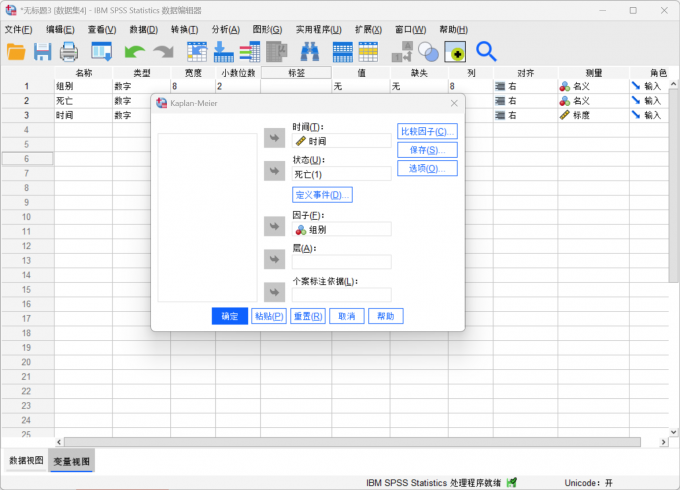Screen dimensions: 680x490
Task: Go to case toolbar icon
Action: tap(197, 52)
